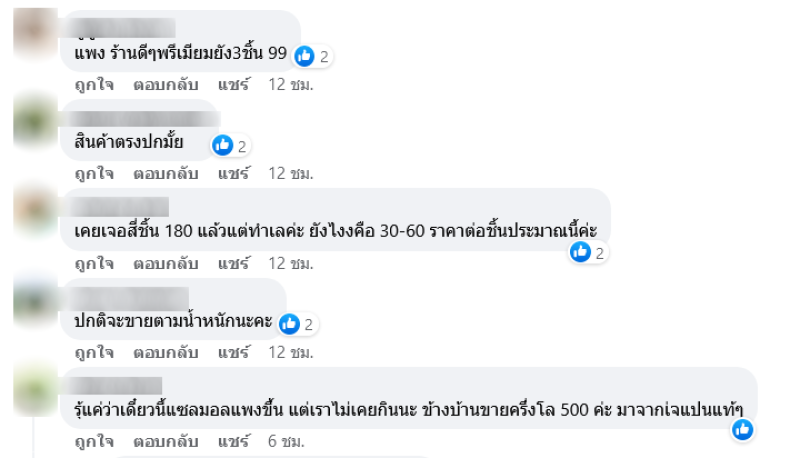Click like reaction icon on salmon price comment

pyautogui.click(x=742, y=430)
